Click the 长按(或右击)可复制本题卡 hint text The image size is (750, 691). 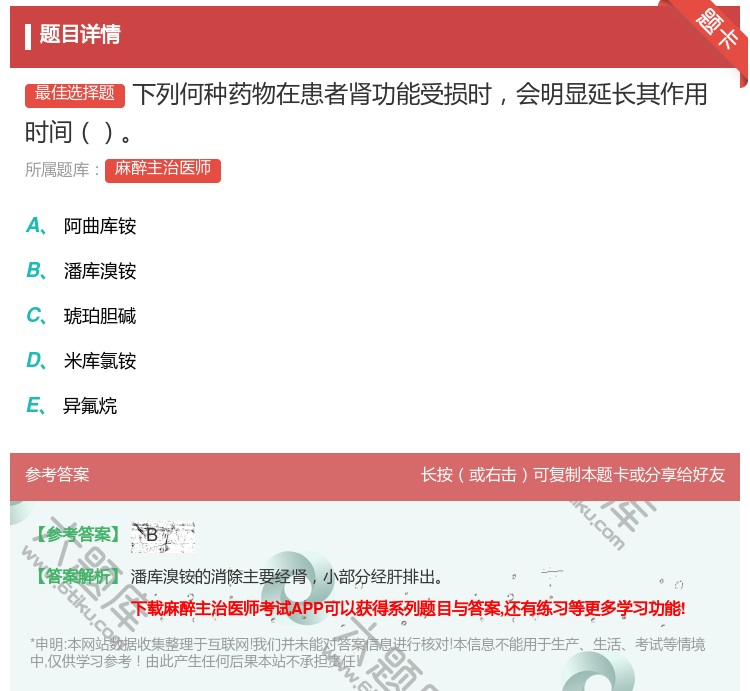tap(573, 475)
